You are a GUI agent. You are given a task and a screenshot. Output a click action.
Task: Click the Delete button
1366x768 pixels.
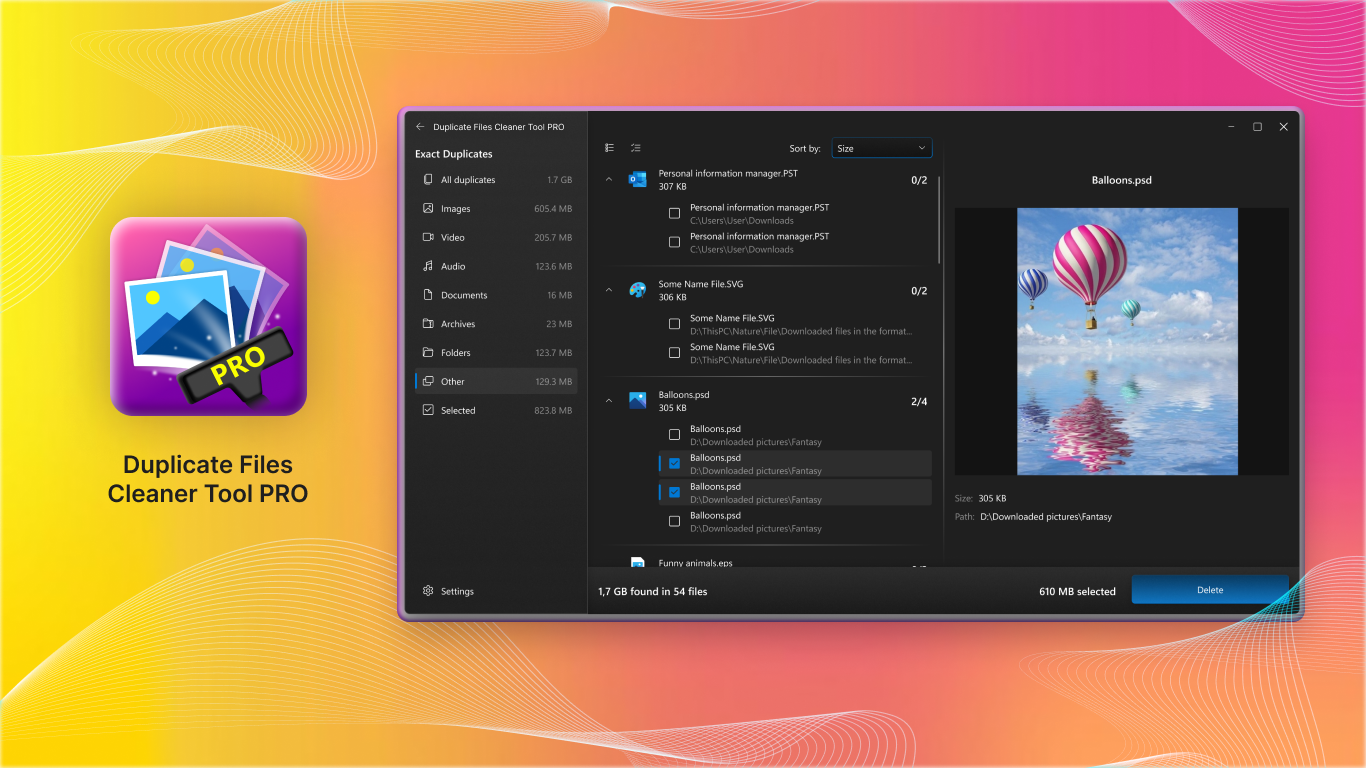coord(1210,590)
